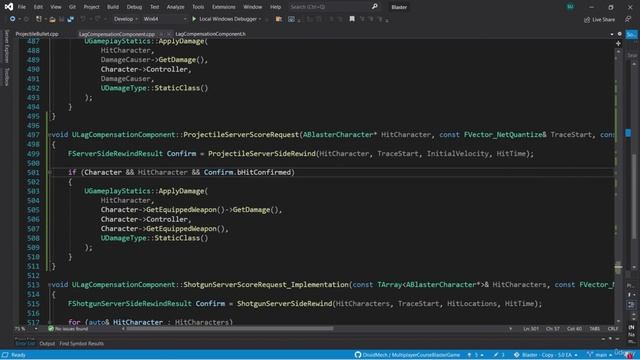Viewport: 640px width, 360px height.
Task: Collapse ProjectileServerScoreRequest function at line 497
Action: tap(49, 135)
